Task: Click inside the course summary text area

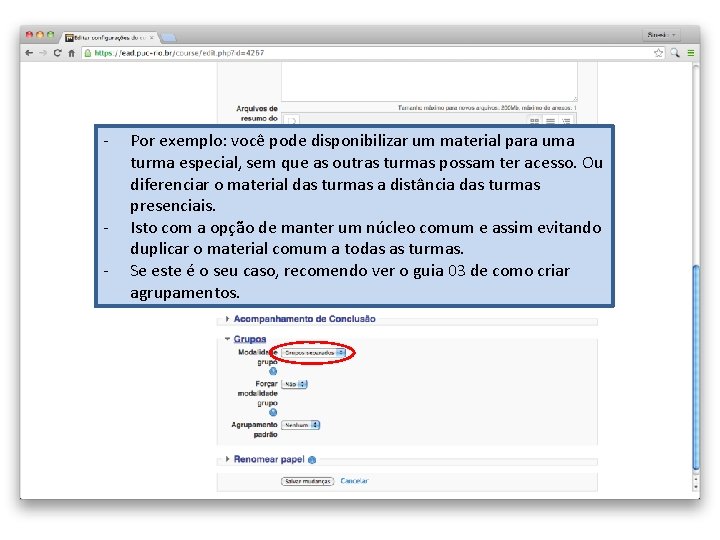Action: click(x=429, y=82)
